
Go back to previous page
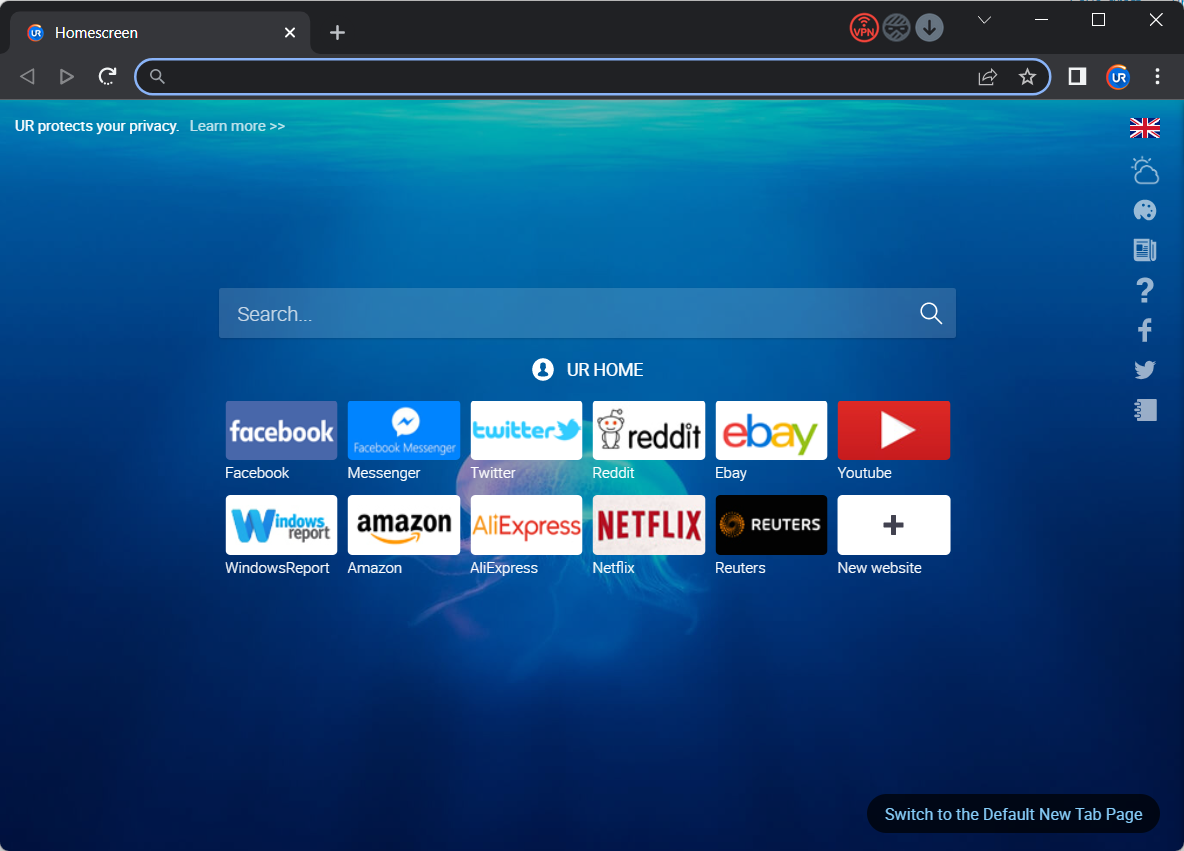[27, 76]
